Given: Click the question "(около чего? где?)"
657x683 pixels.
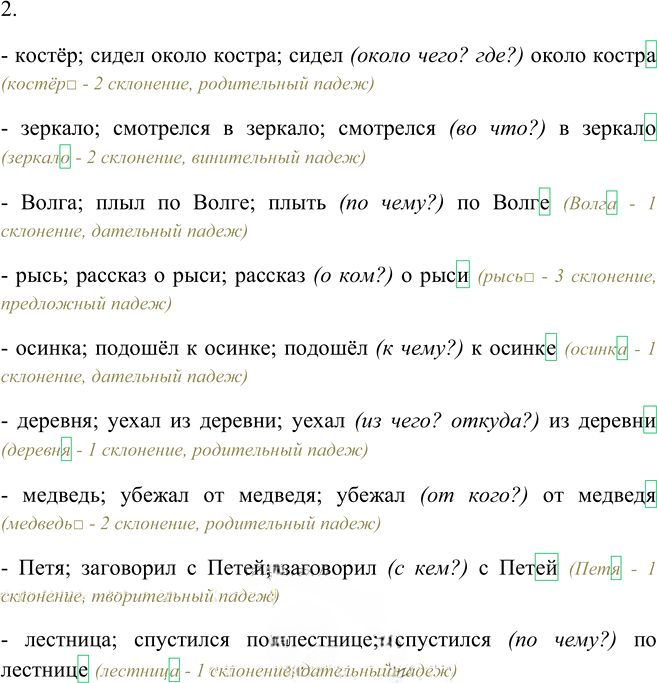Looking at the screenshot, I should click(x=437, y=56).
